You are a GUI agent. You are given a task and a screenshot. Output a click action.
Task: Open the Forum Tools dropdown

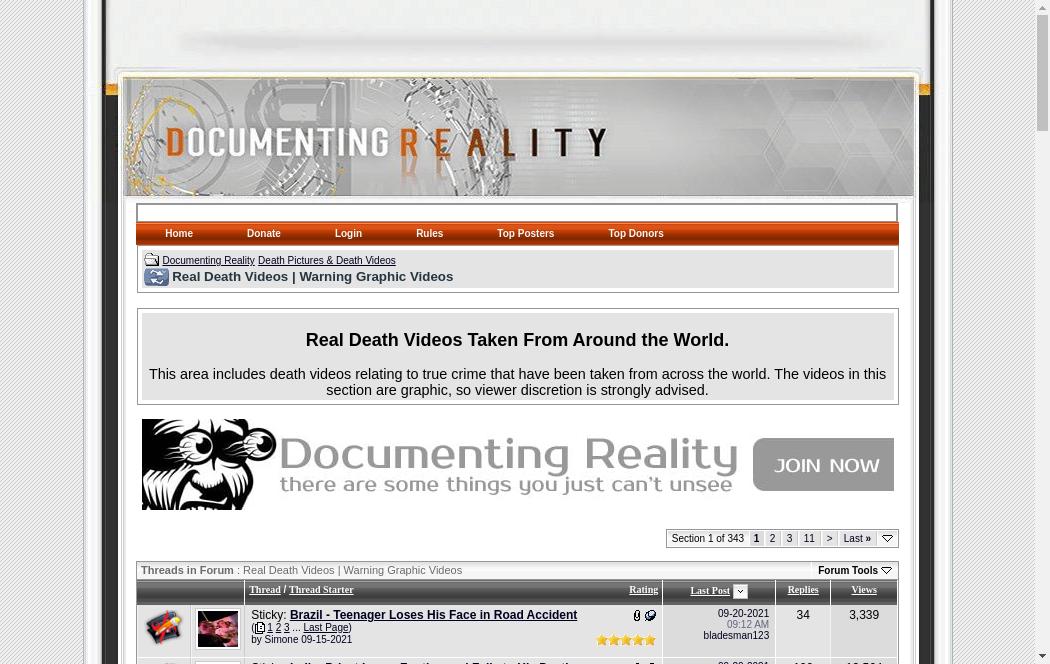click(854, 570)
